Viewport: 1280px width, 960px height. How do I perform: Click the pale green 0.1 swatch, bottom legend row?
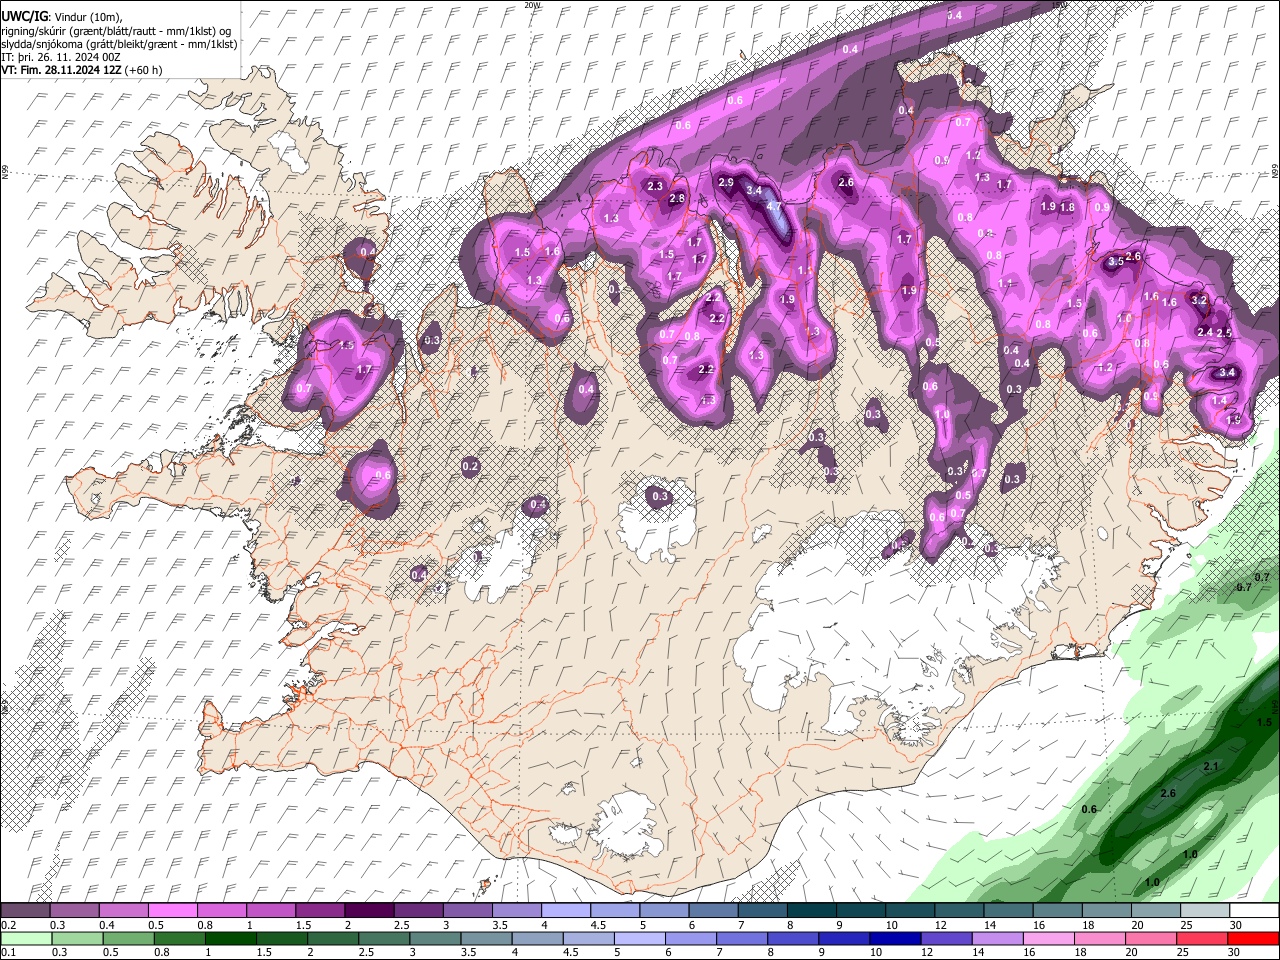click(x=25, y=938)
